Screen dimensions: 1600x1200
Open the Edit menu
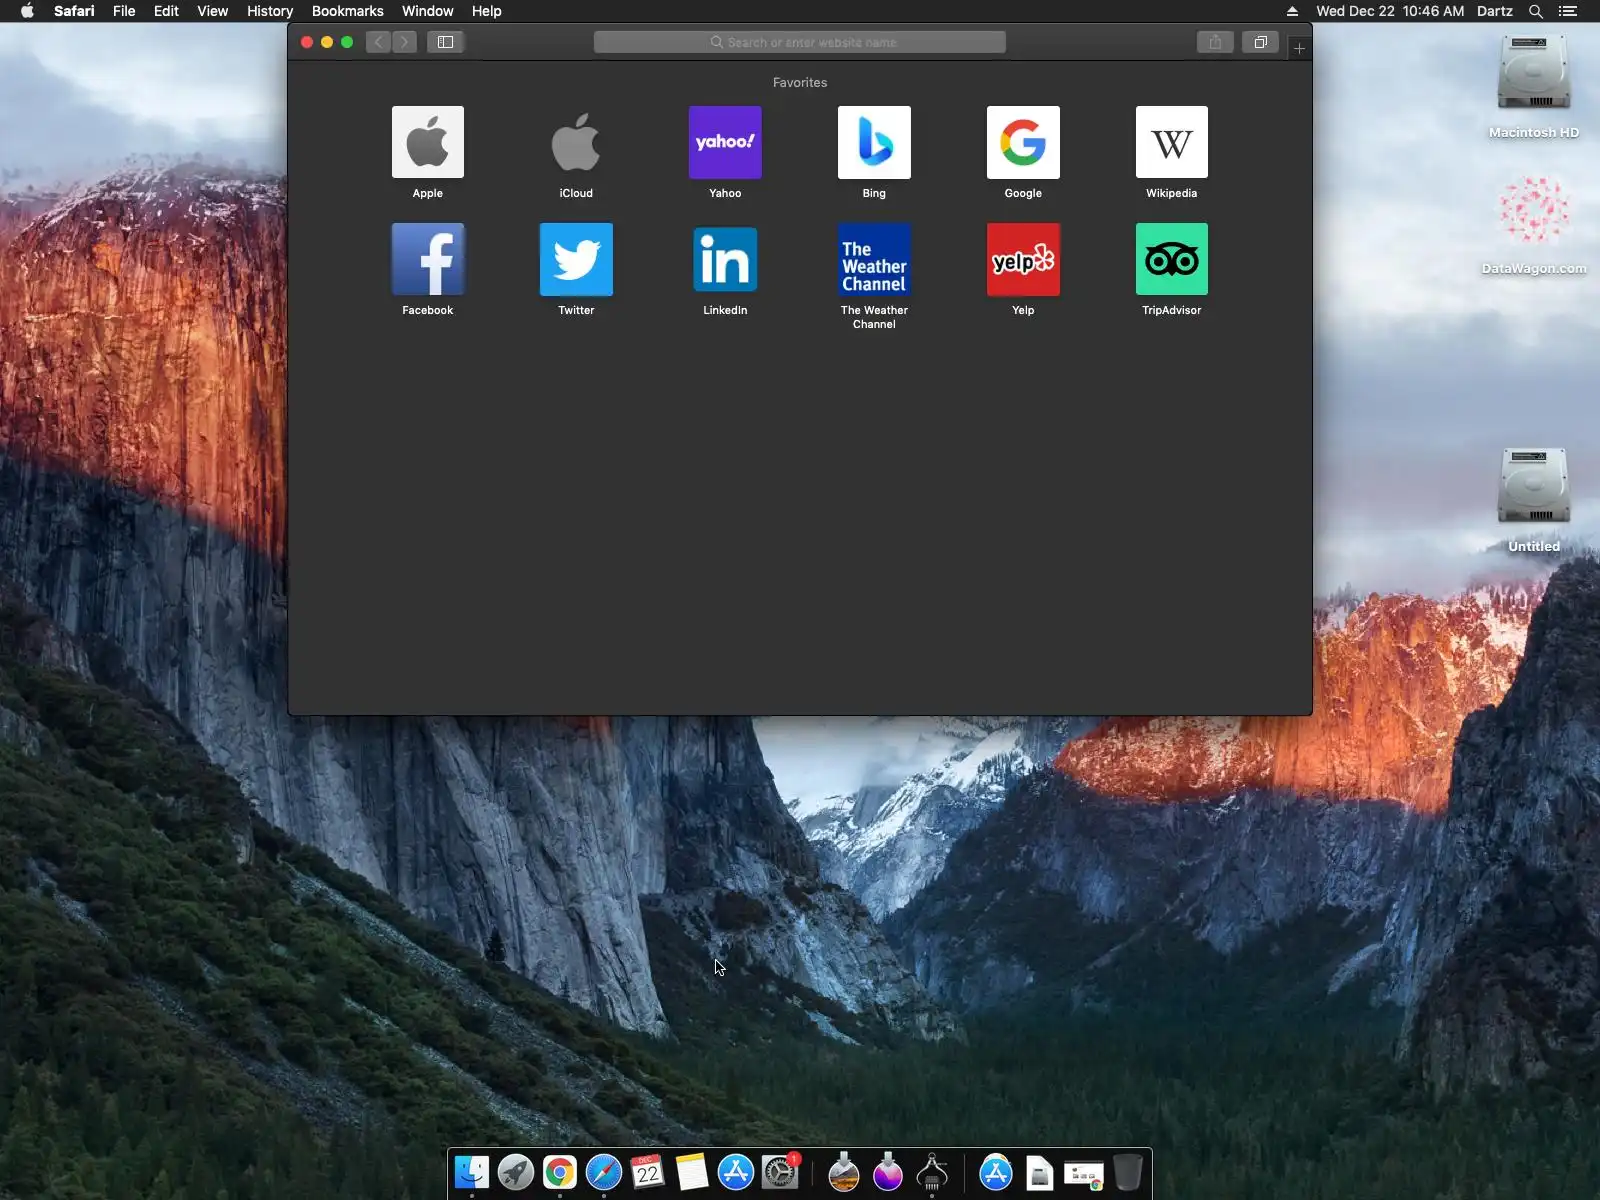coord(166,11)
